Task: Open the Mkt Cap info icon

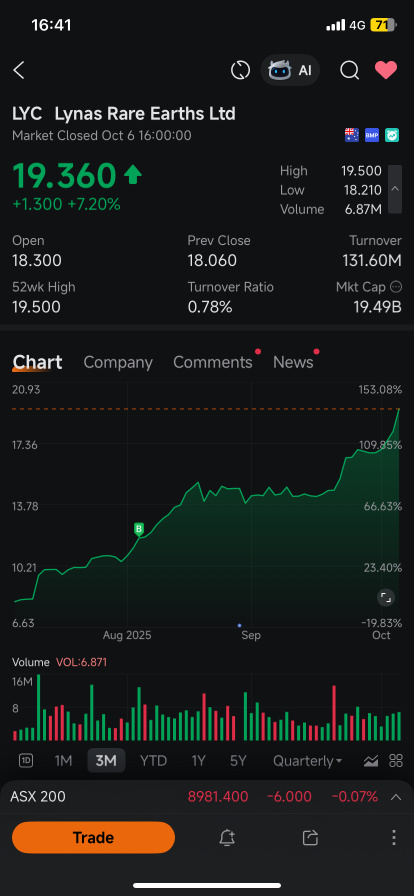Action: pos(395,287)
